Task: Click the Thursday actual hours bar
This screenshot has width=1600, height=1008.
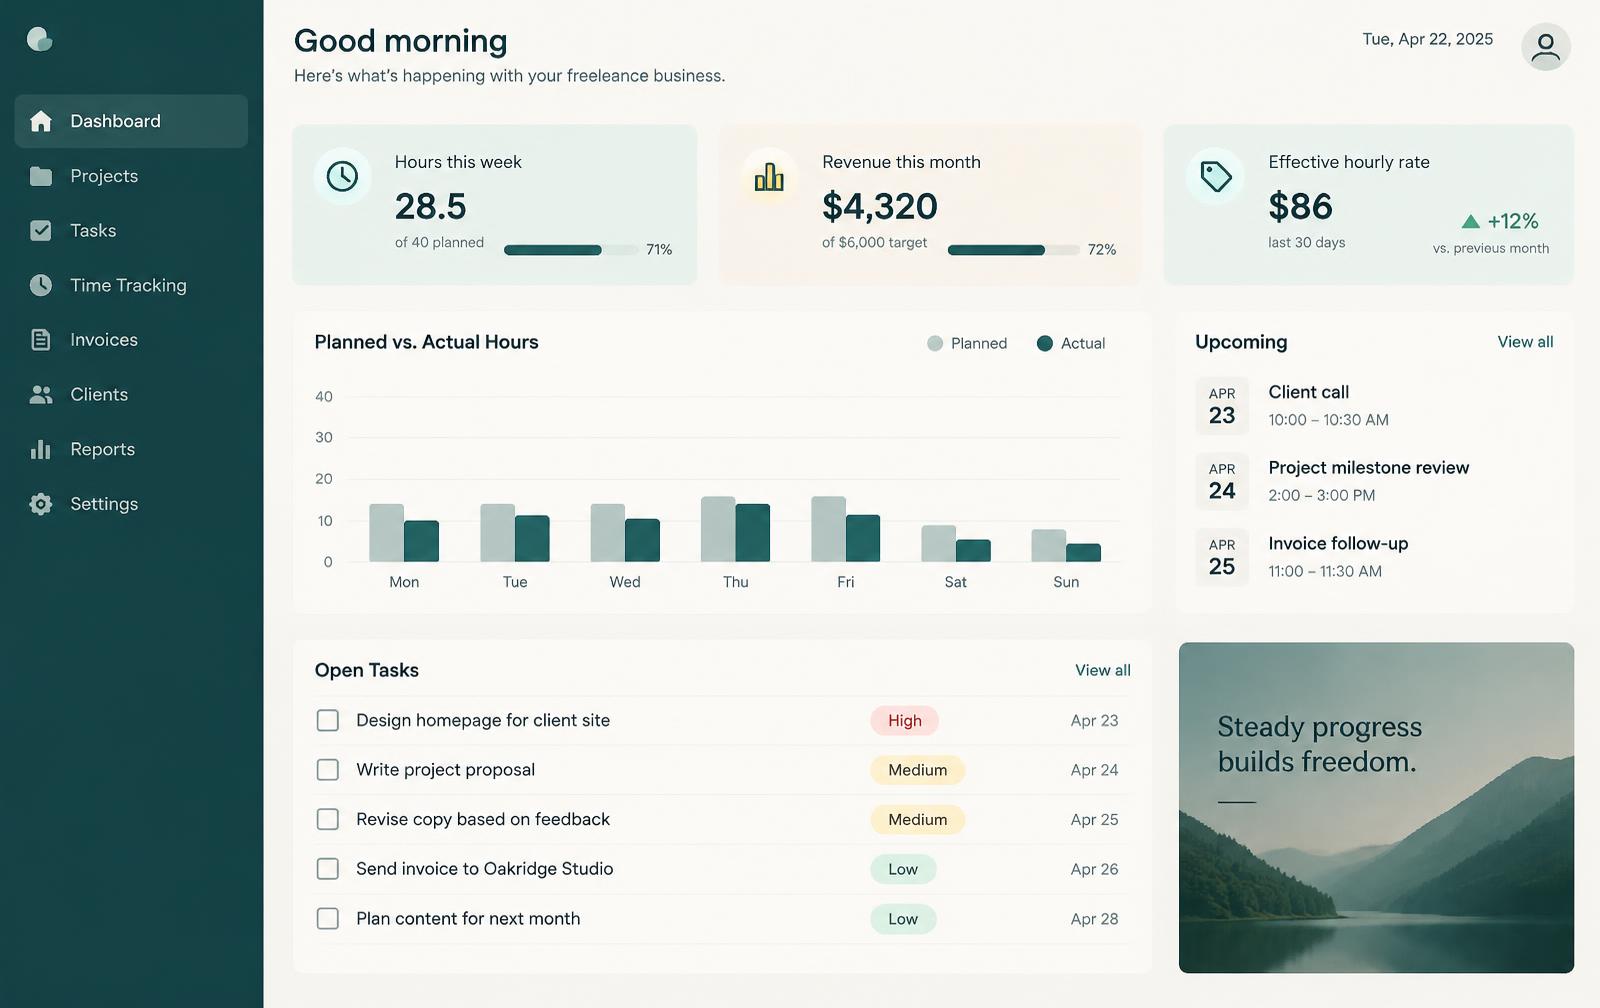Action: click(753, 533)
